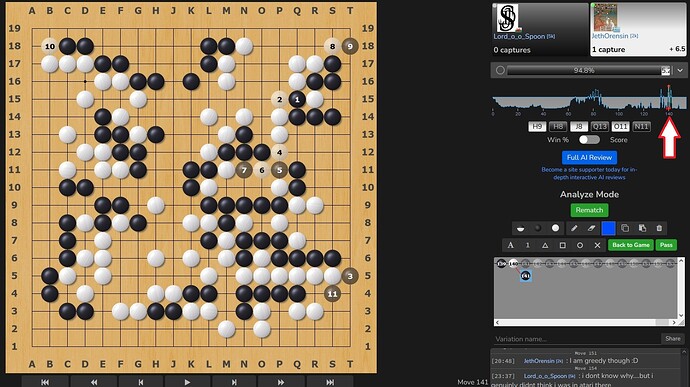Viewport: 690px width, 387px height.
Task: Click the white stone labeled 10 on the board
Action: click(50, 46)
